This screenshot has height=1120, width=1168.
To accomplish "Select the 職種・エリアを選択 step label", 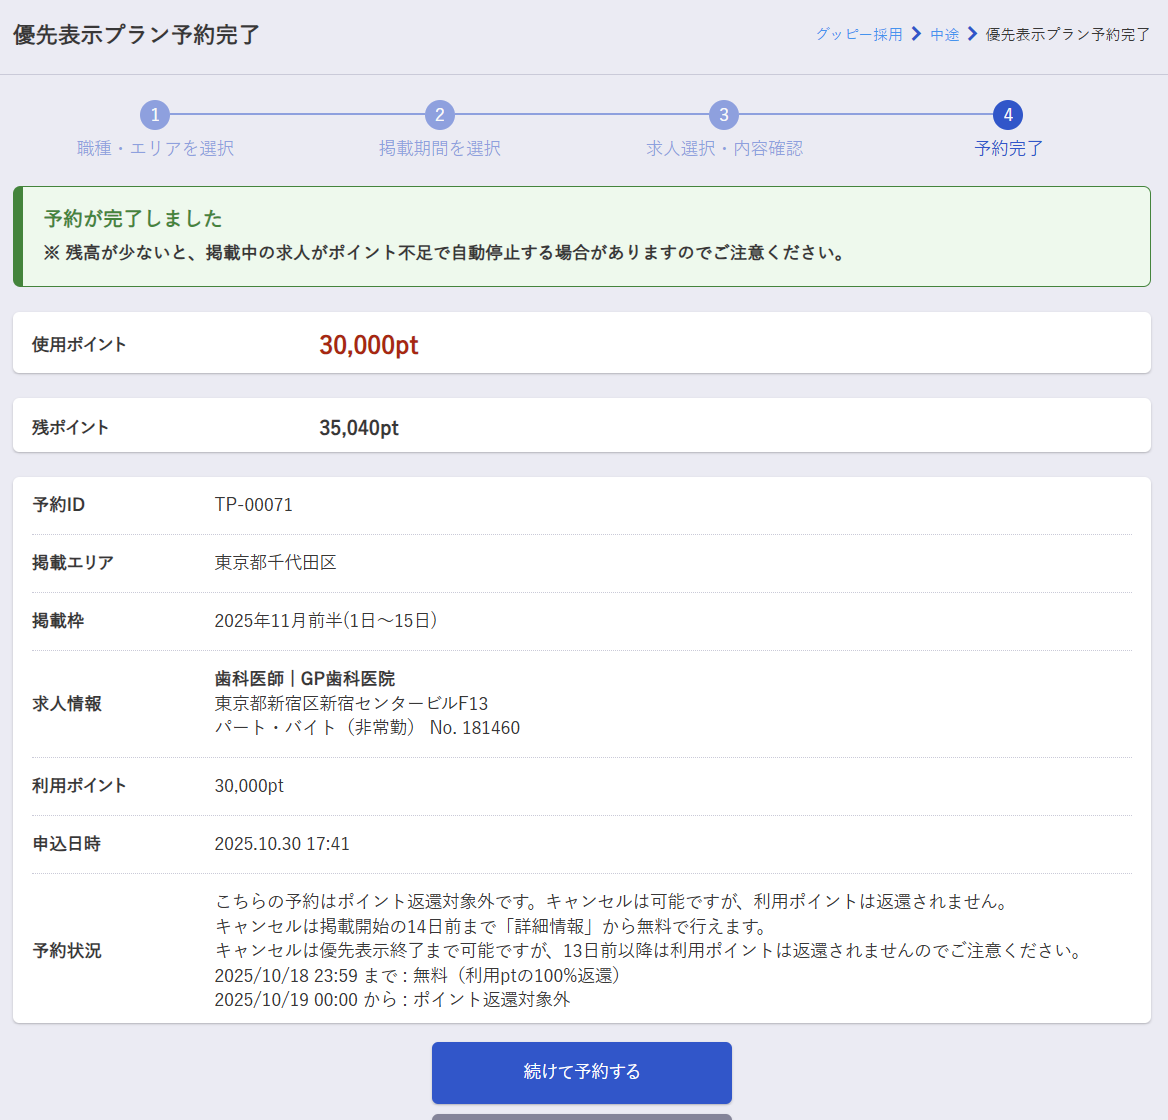I will point(155,148).
